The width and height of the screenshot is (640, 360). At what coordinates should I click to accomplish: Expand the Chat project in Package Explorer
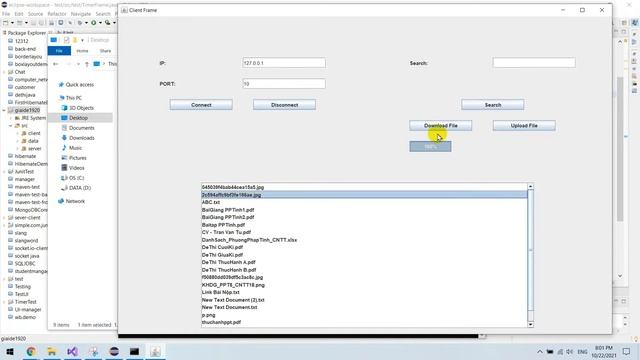tap(4, 72)
